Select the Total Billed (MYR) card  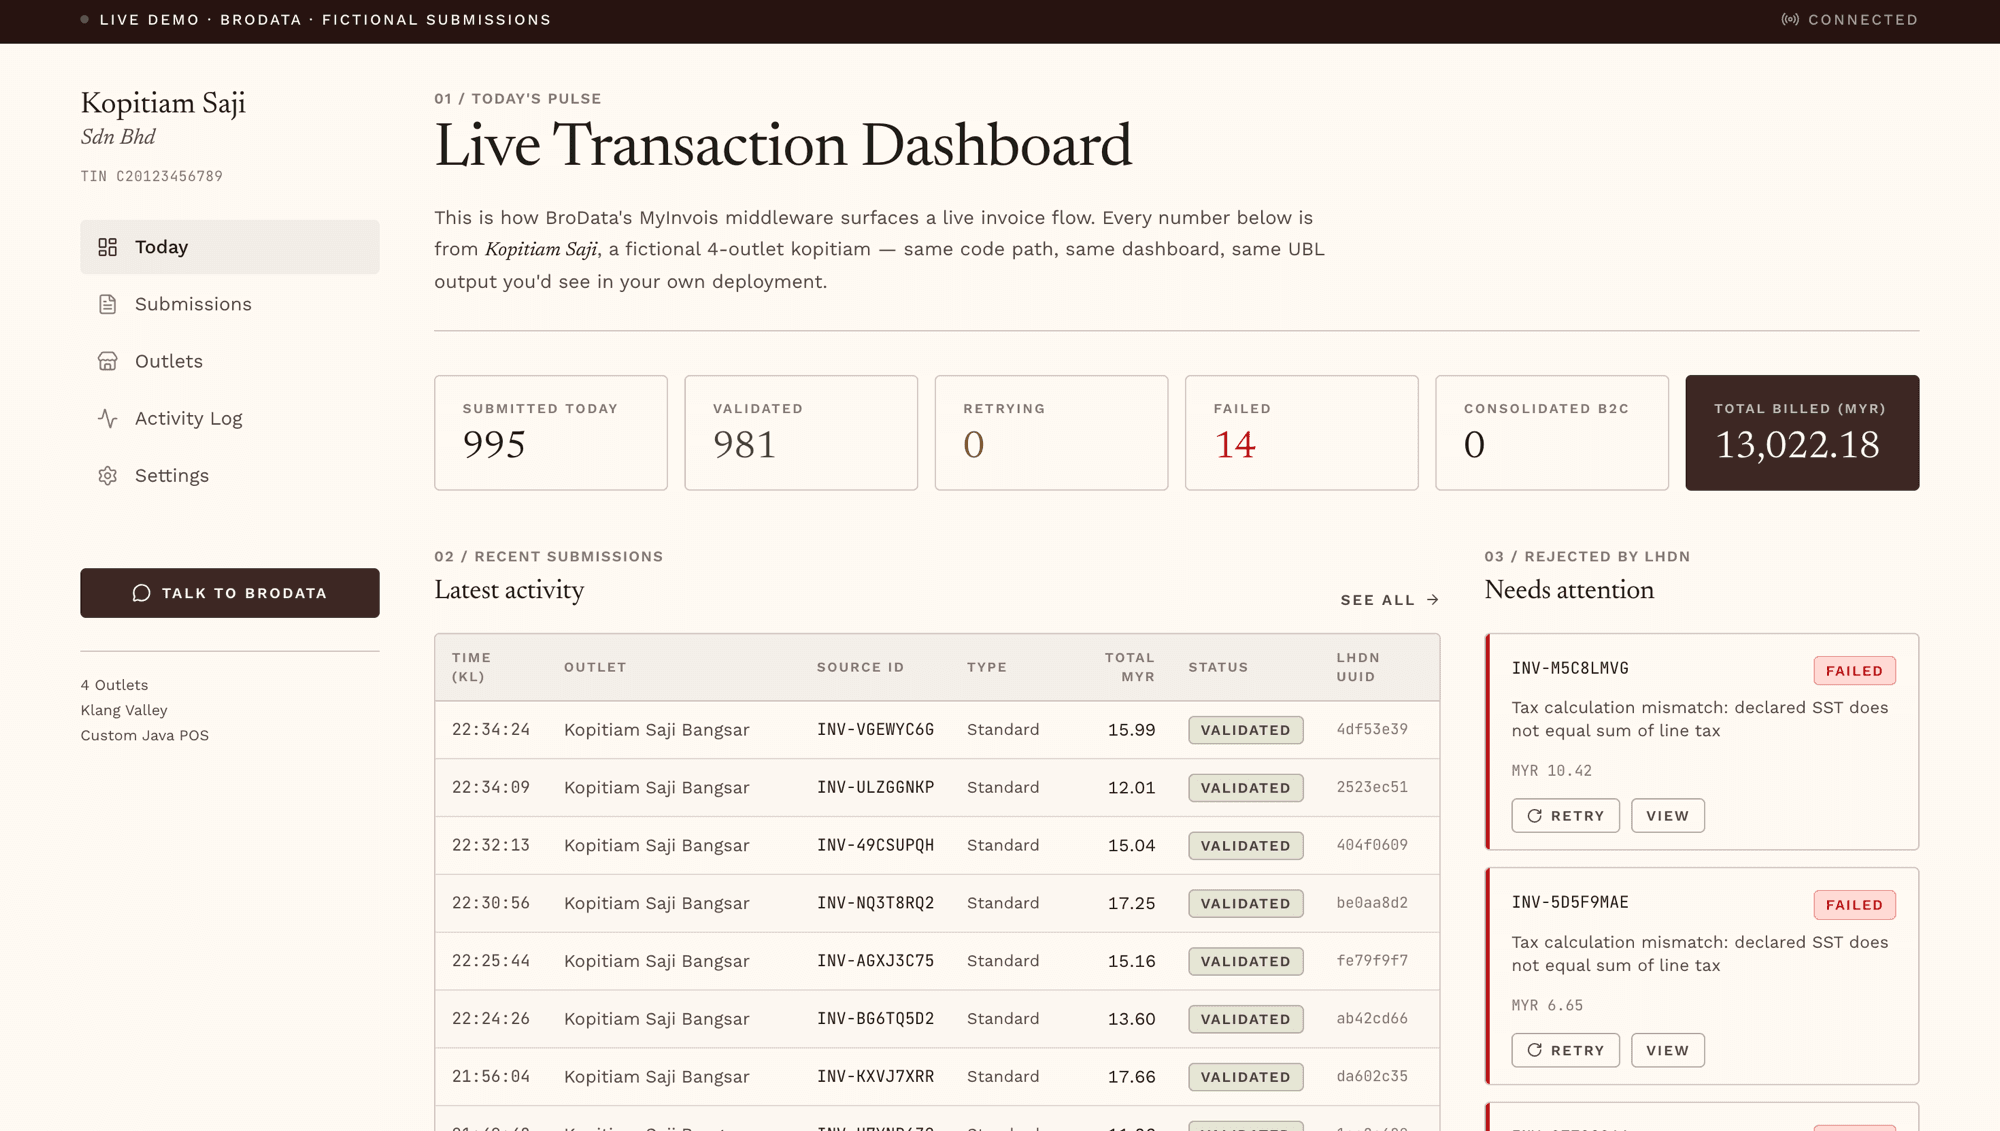click(1802, 433)
